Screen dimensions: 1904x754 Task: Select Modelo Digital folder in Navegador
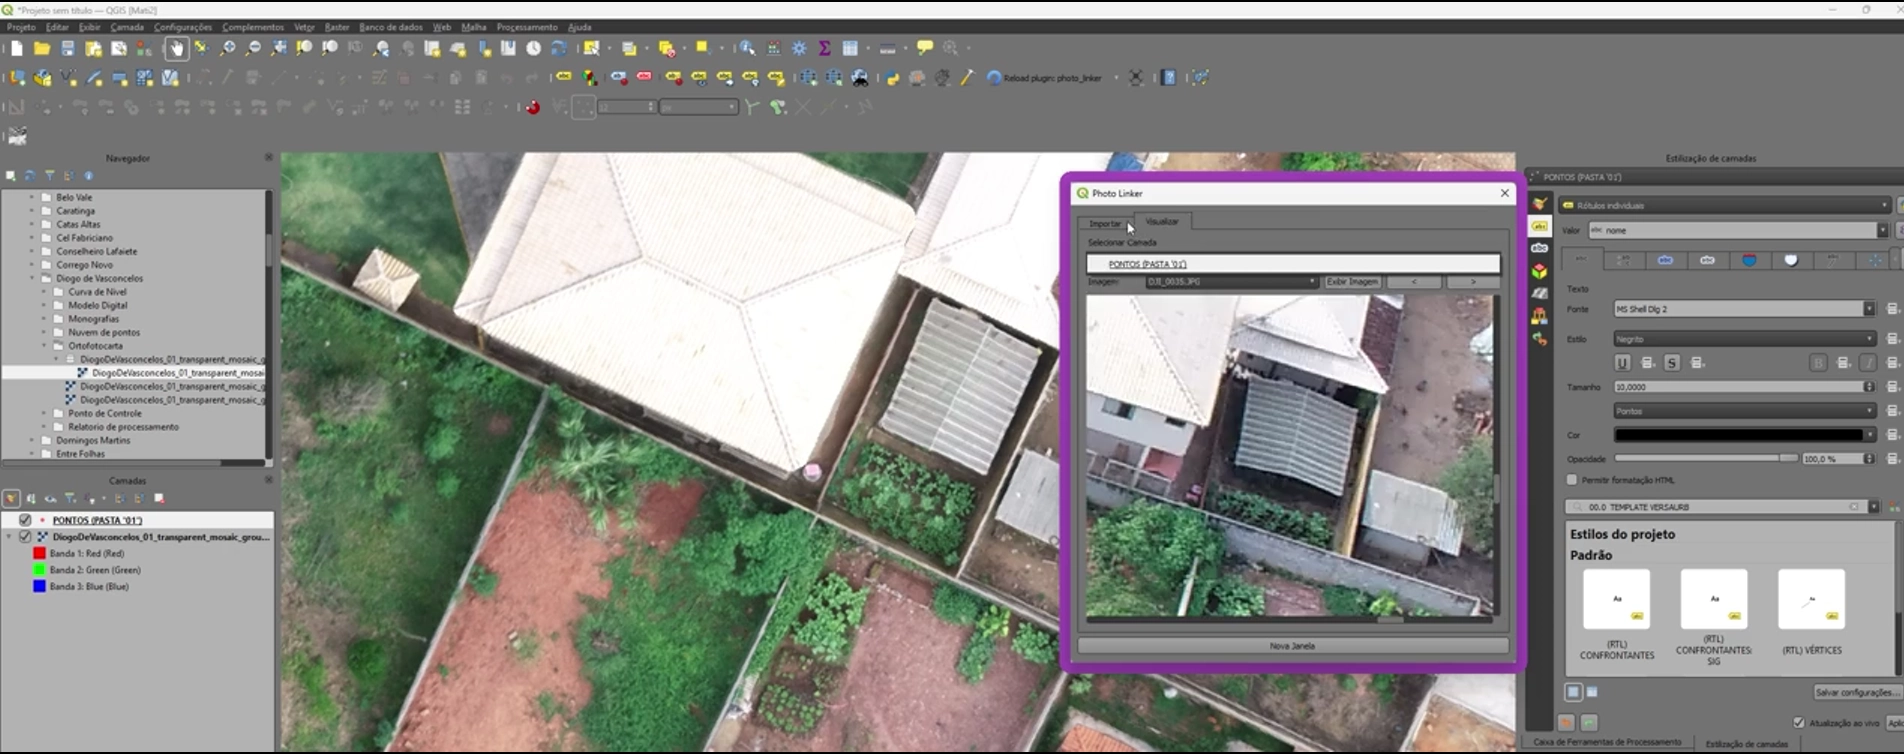97,305
